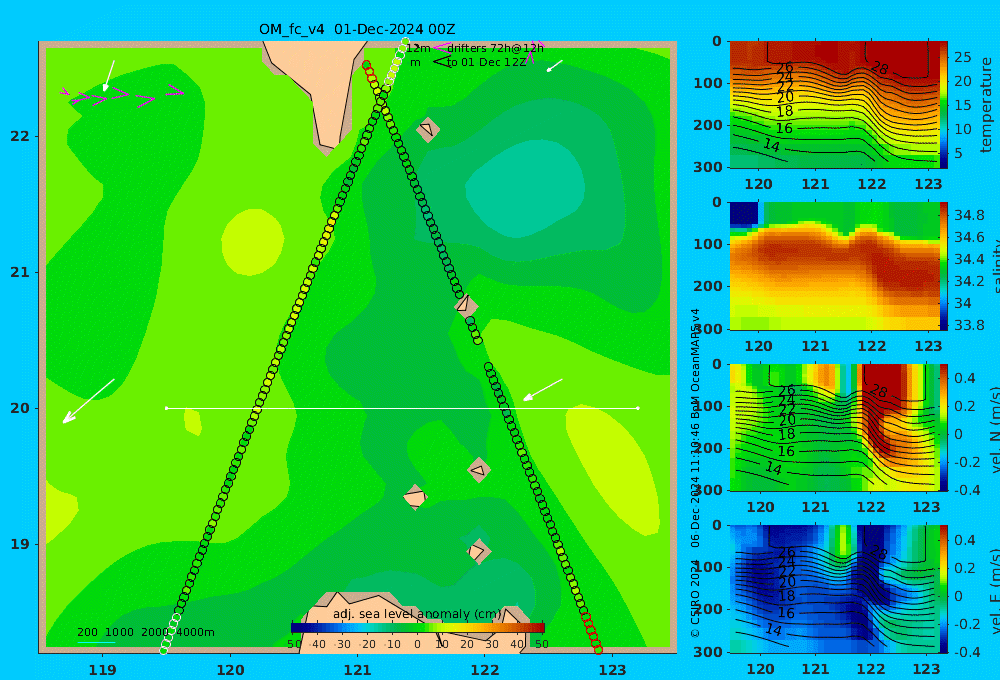This screenshot has height=680, width=1000.
Task: Click the 'vel. E (m/s)' axis label
Action: click(994, 591)
